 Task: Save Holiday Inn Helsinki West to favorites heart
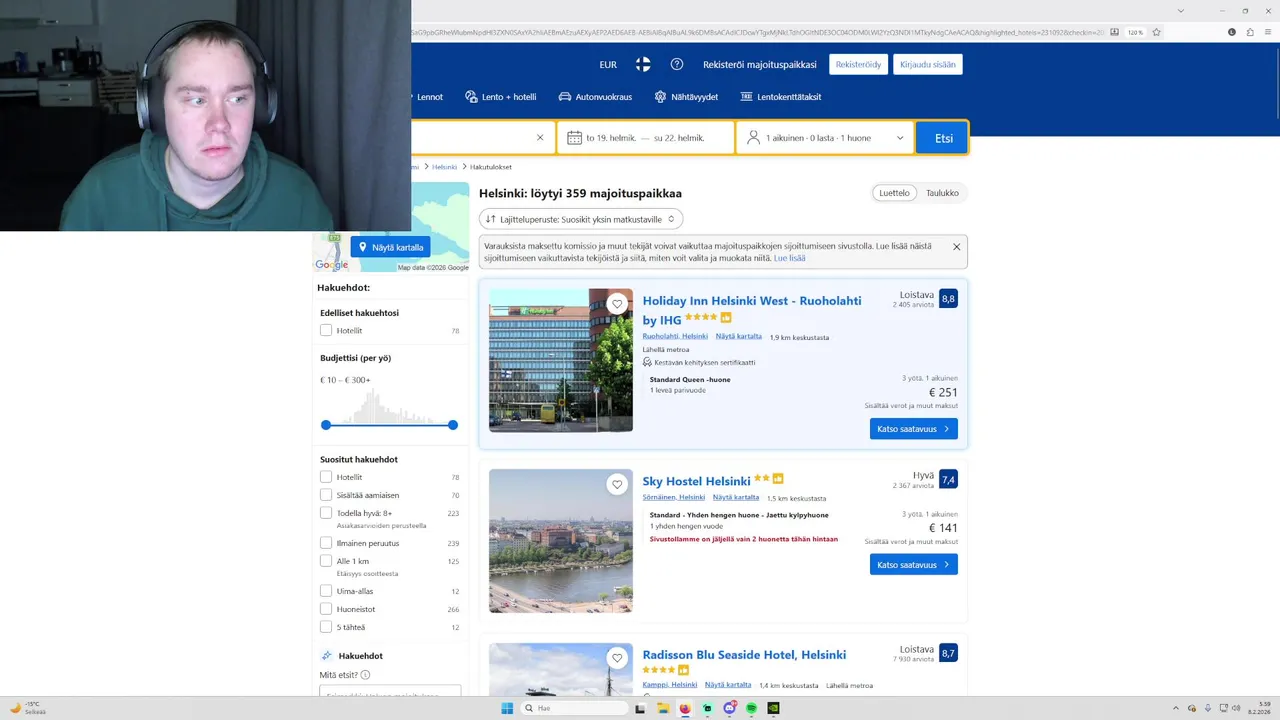pyautogui.click(x=617, y=304)
